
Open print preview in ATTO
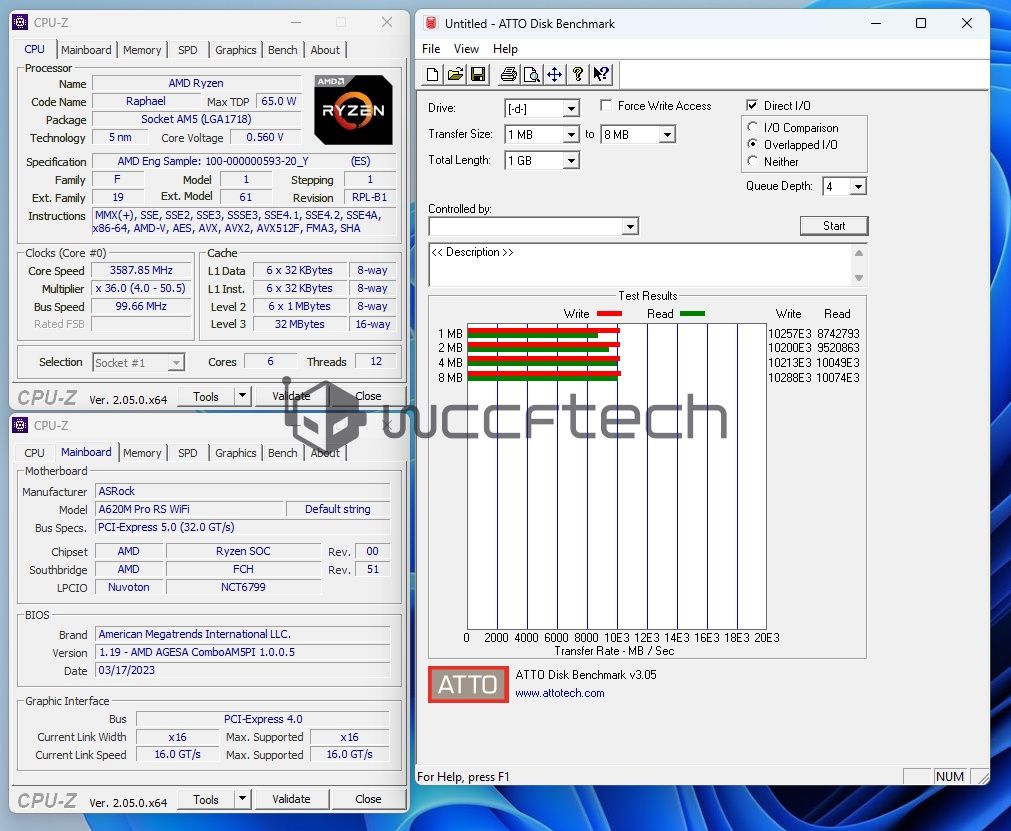(x=532, y=73)
